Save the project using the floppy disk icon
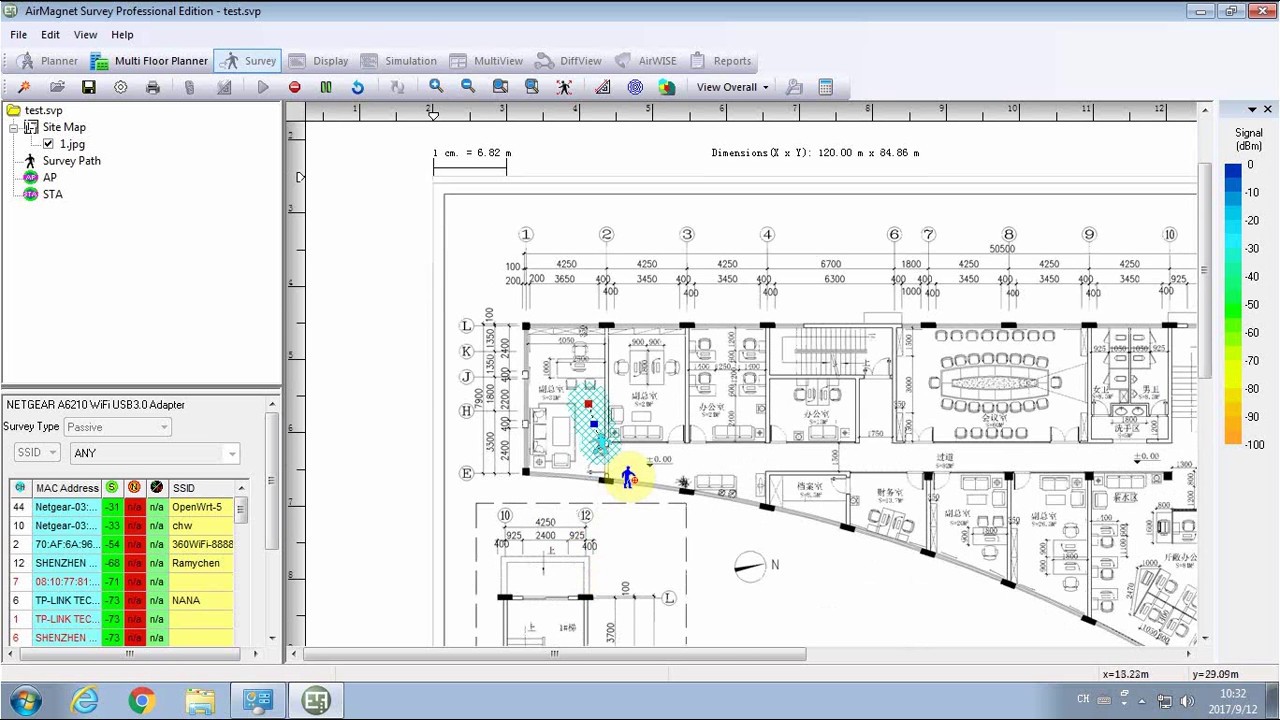The height and width of the screenshot is (720, 1280). click(x=89, y=88)
